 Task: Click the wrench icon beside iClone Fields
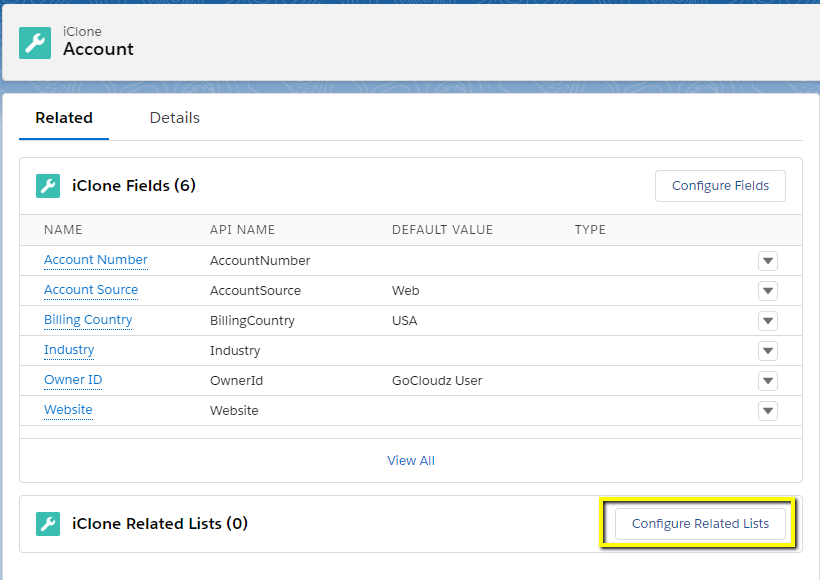(48, 186)
